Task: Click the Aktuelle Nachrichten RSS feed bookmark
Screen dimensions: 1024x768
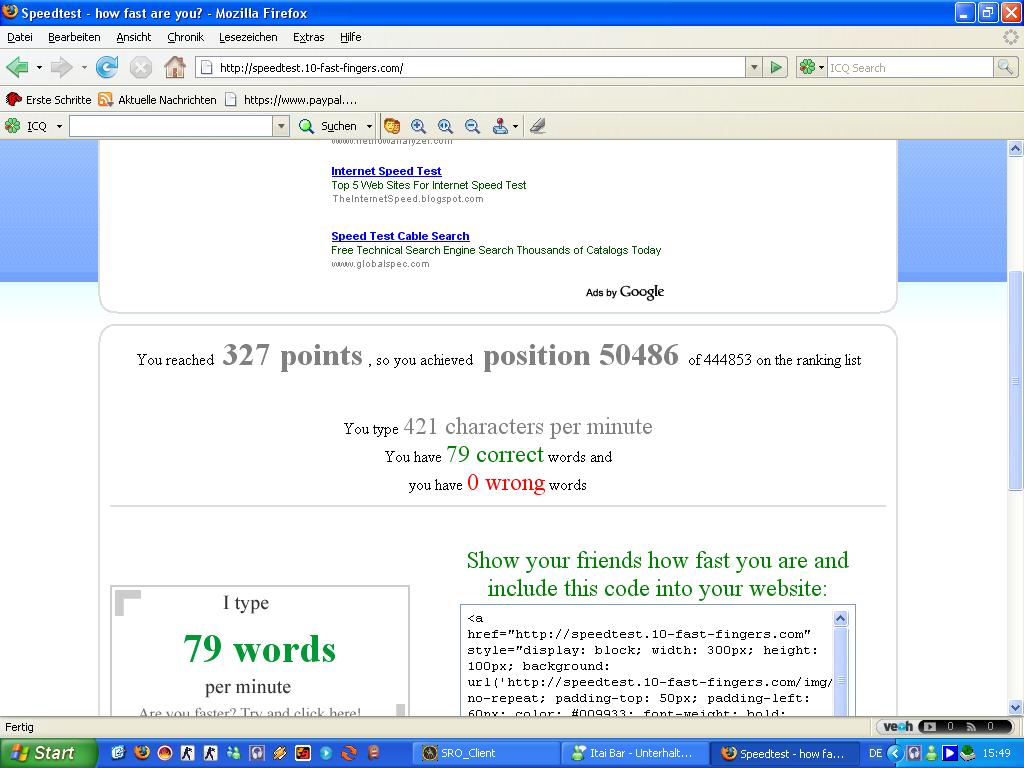Action: [157, 100]
